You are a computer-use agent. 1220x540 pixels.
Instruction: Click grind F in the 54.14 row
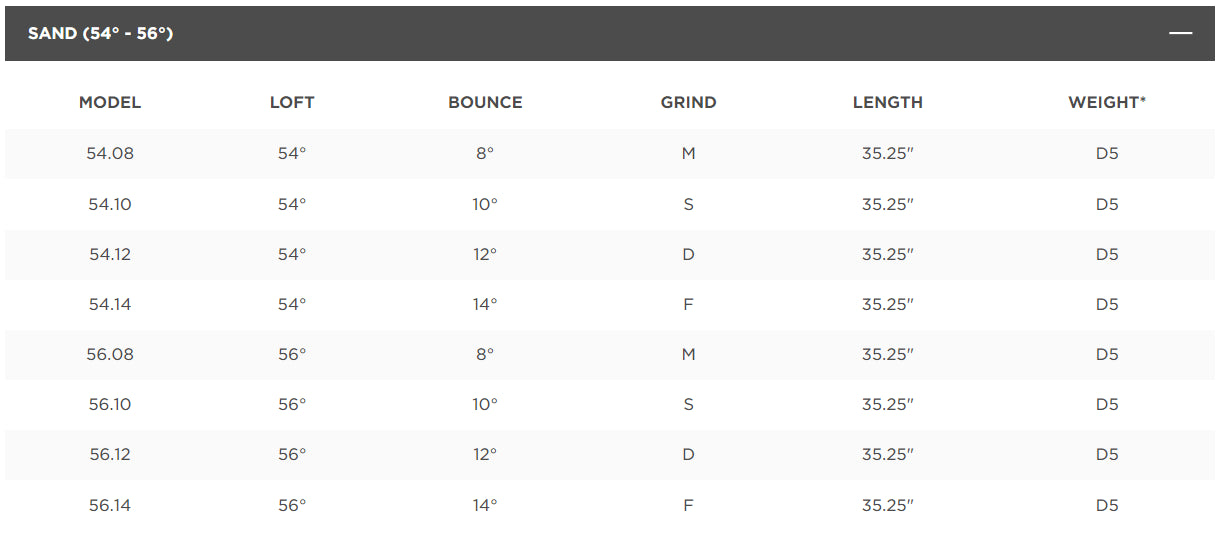click(x=688, y=304)
